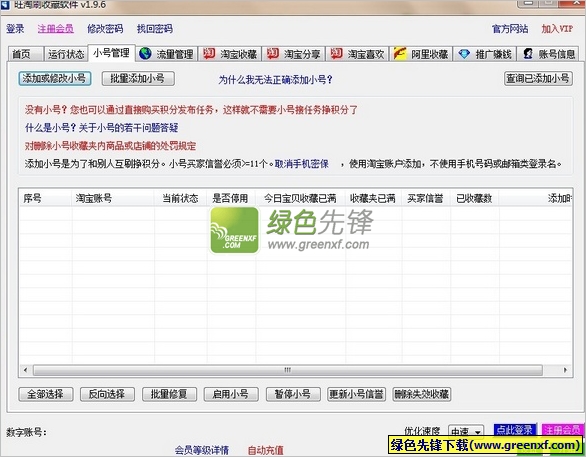Select the 小号管理 tab
The image size is (586, 457).
pos(111,53)
